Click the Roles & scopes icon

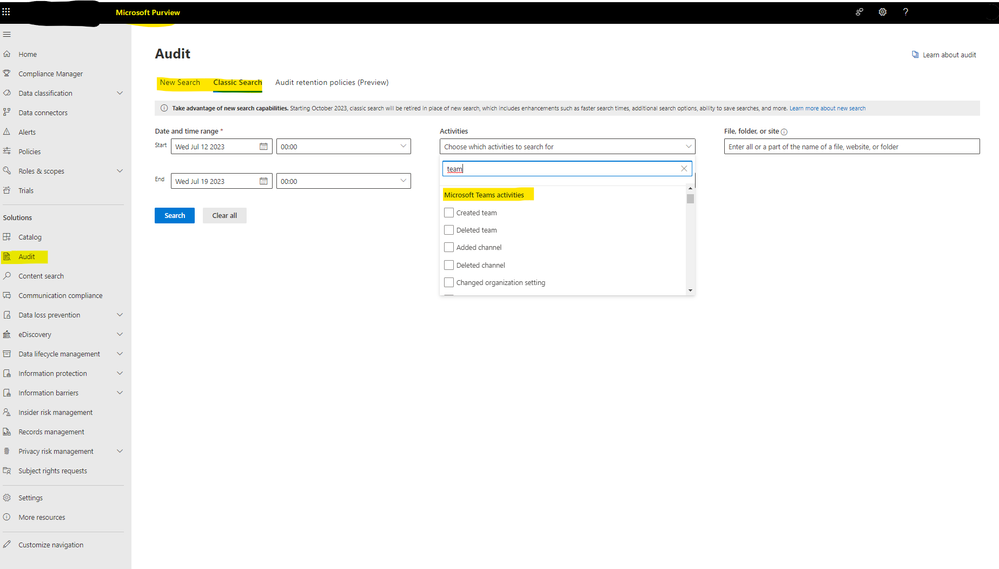click(7, 171)
